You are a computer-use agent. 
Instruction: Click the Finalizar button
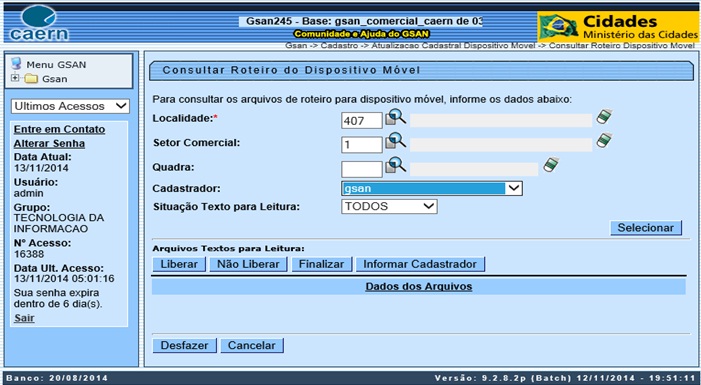[x=321, y=264]
